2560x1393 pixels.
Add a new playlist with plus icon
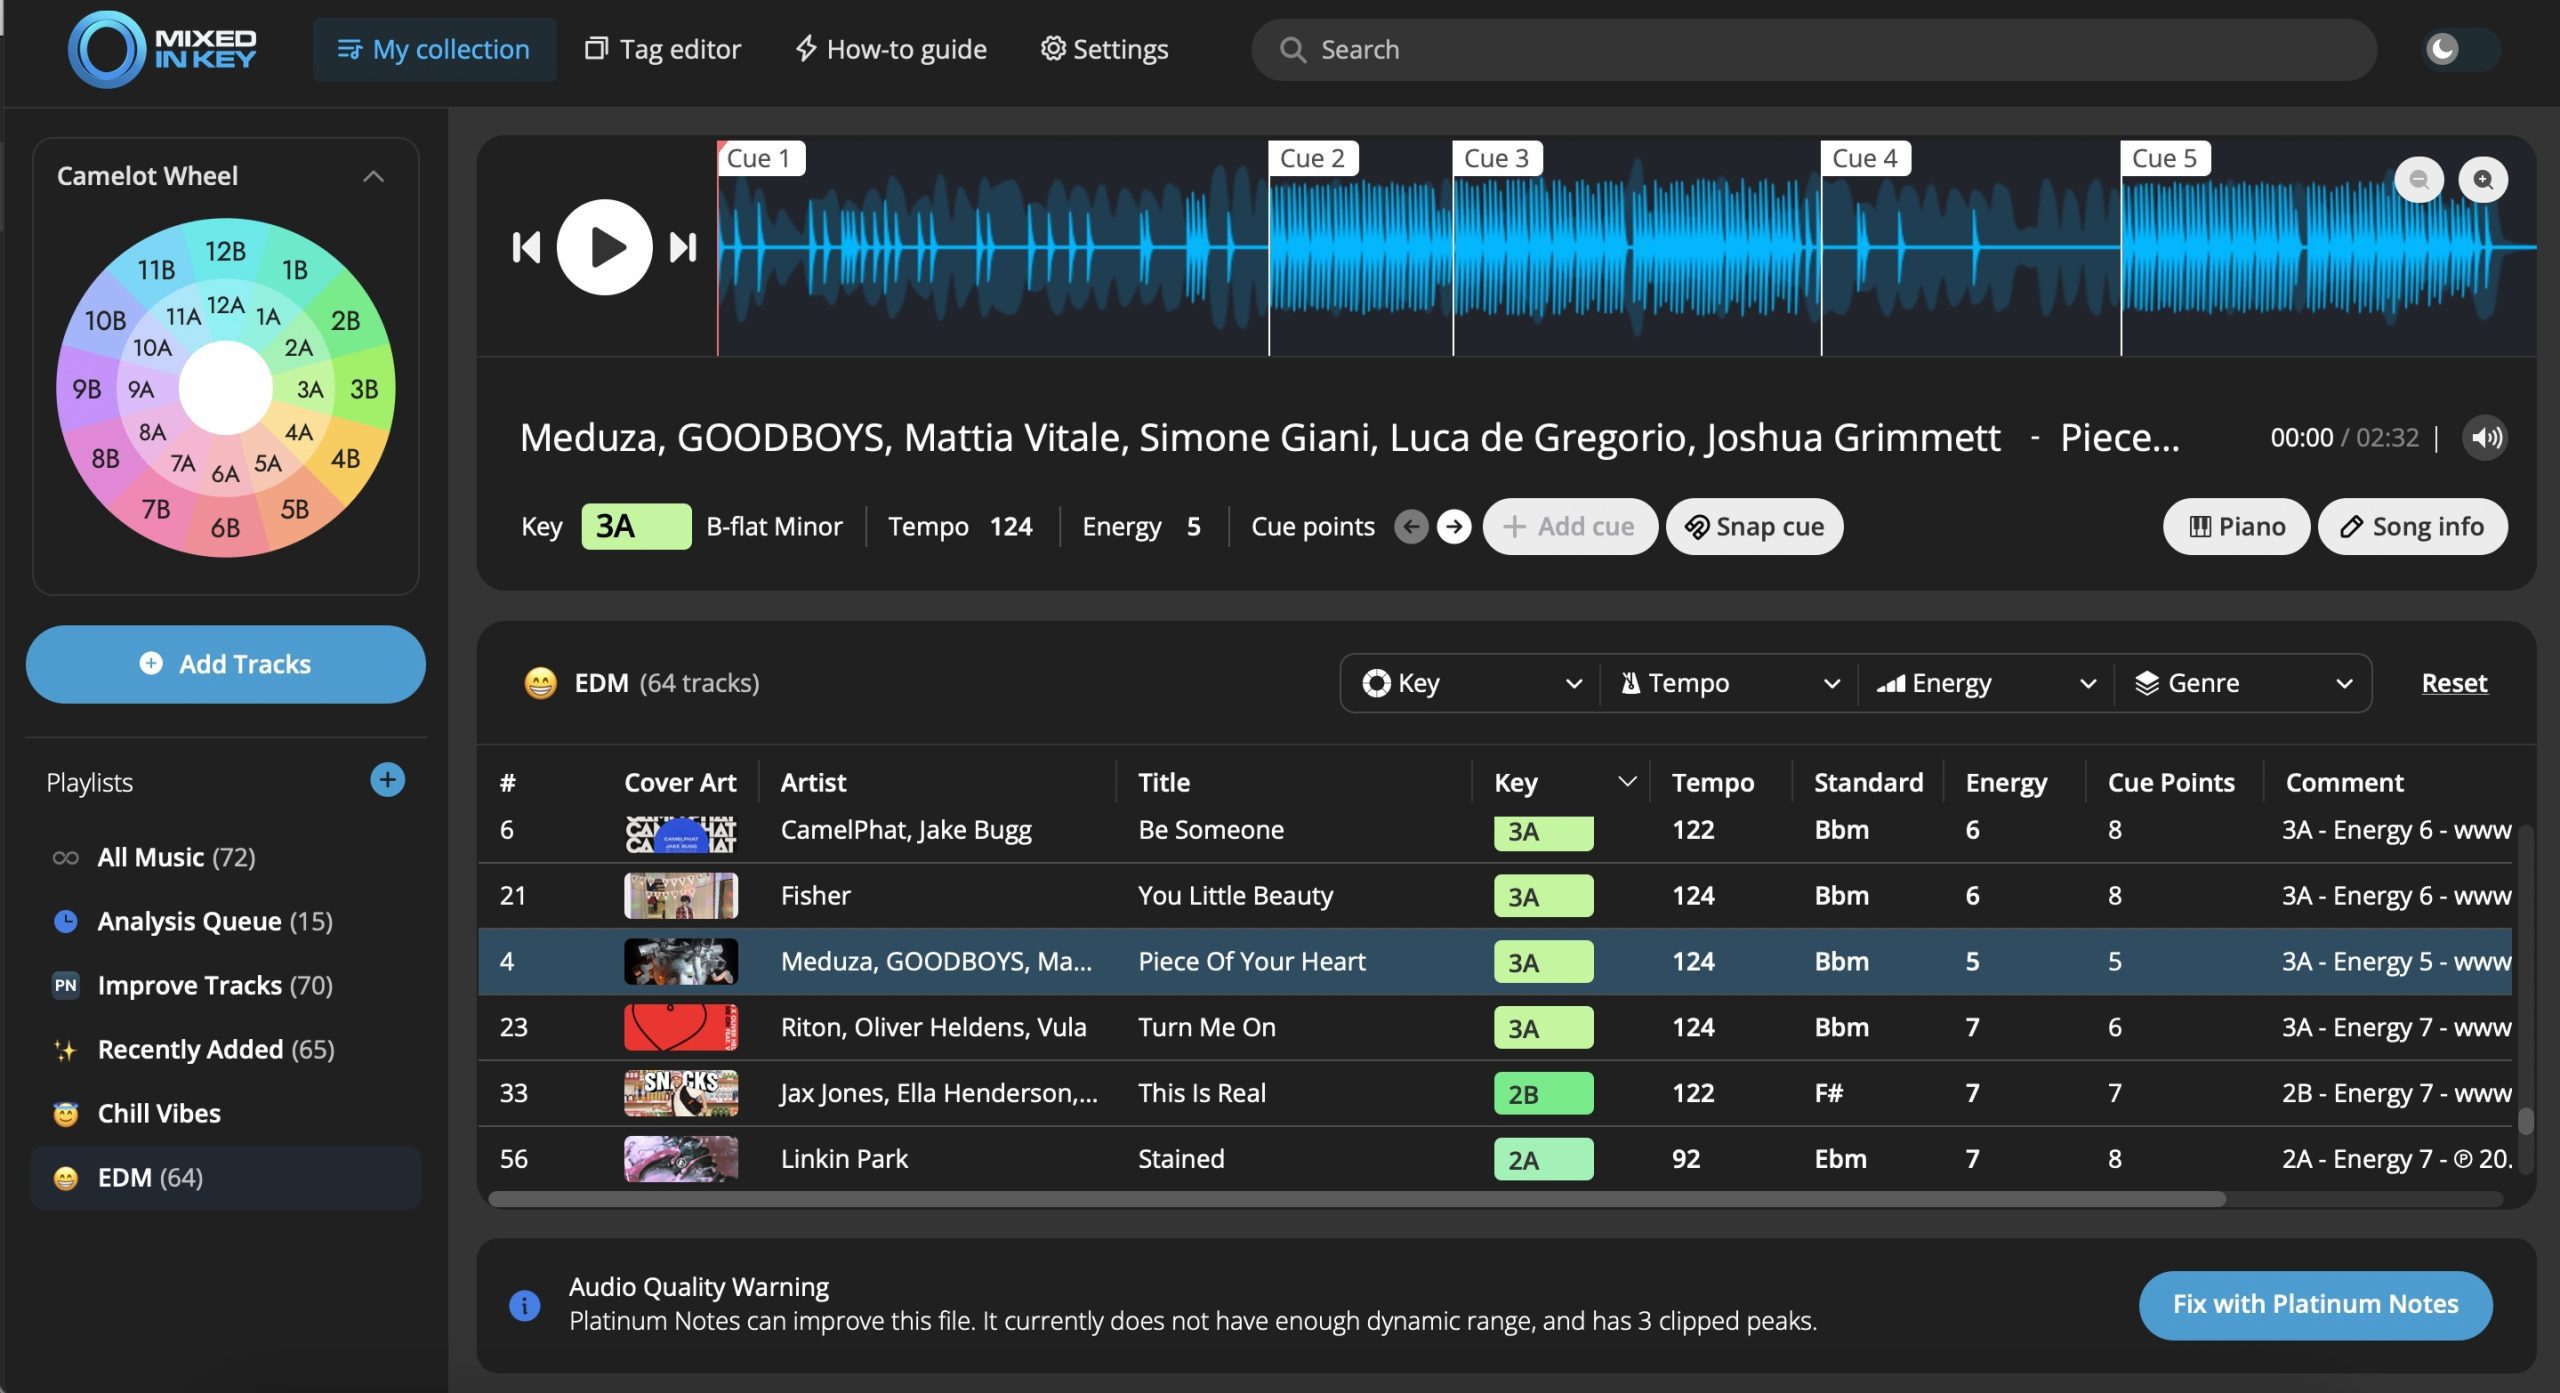tap(387, 780)
